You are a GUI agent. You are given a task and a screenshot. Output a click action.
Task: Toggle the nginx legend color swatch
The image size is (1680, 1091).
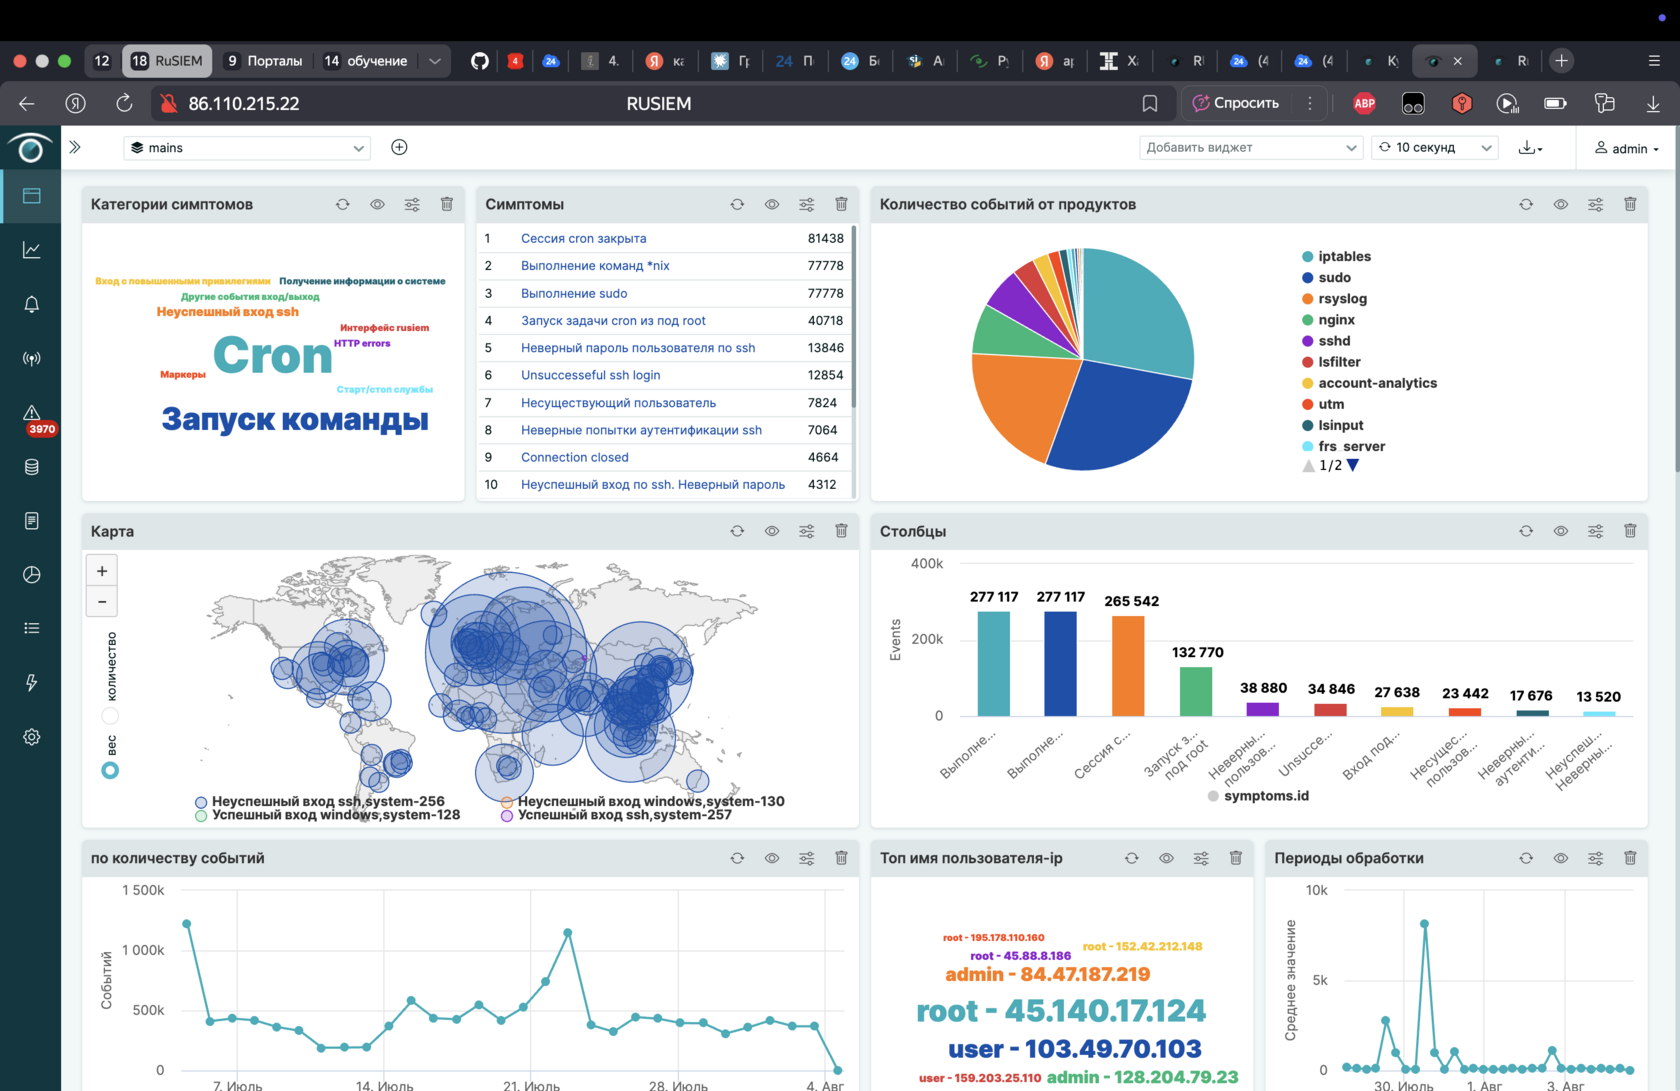[1307, 320]
